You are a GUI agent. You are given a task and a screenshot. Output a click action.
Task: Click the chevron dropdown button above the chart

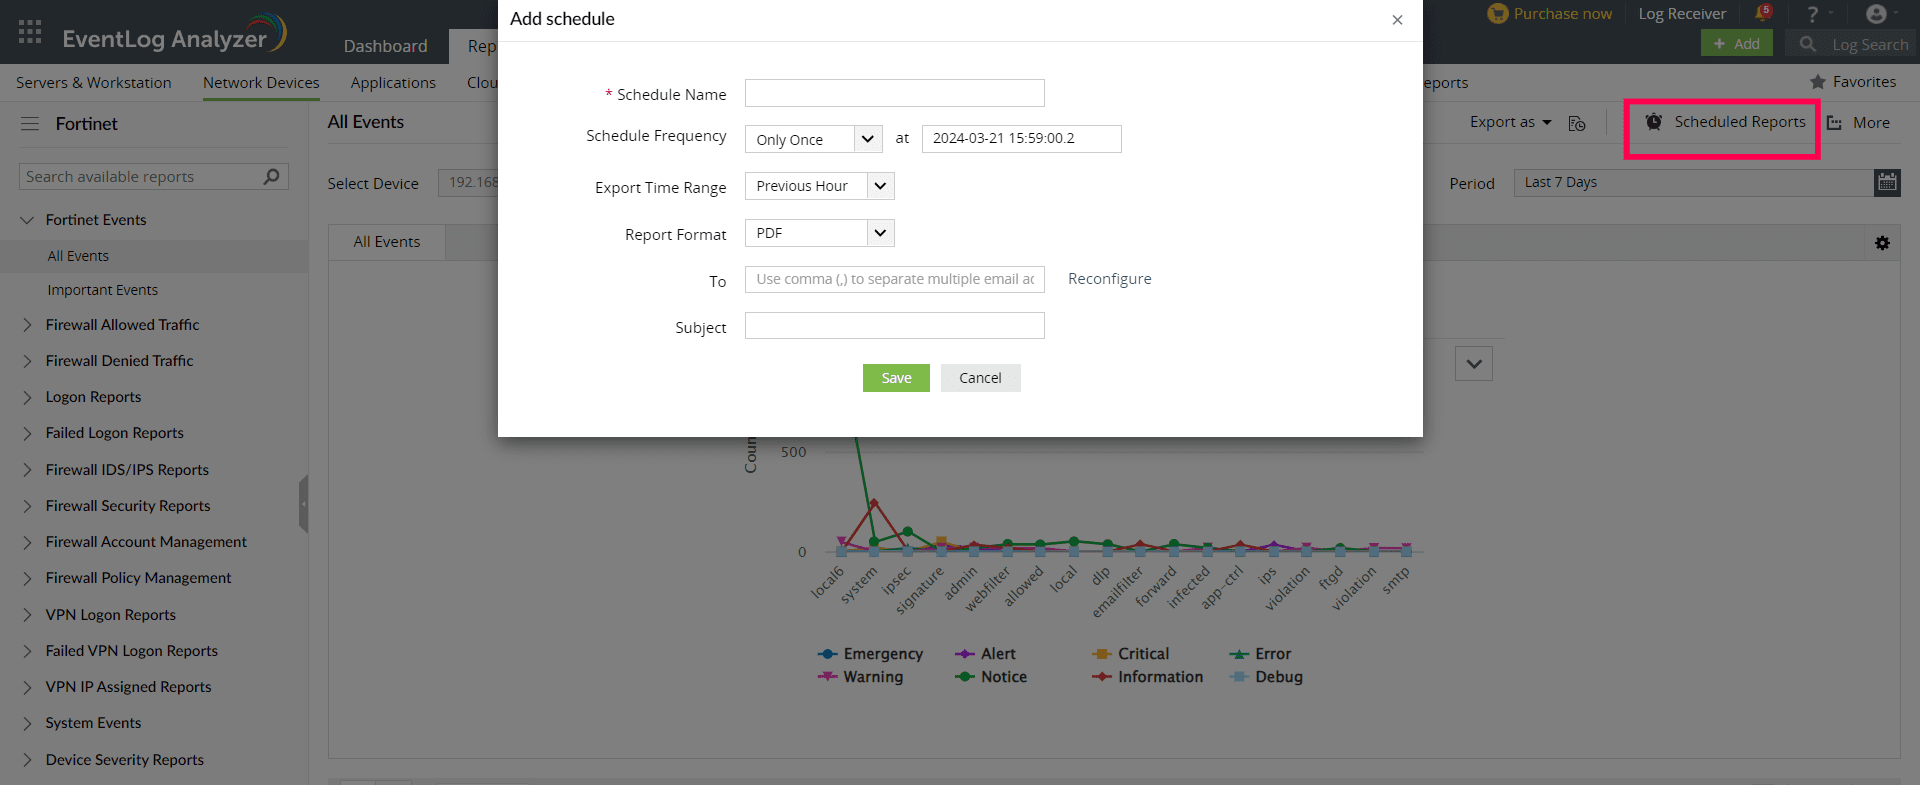[x=1474, y=364]
